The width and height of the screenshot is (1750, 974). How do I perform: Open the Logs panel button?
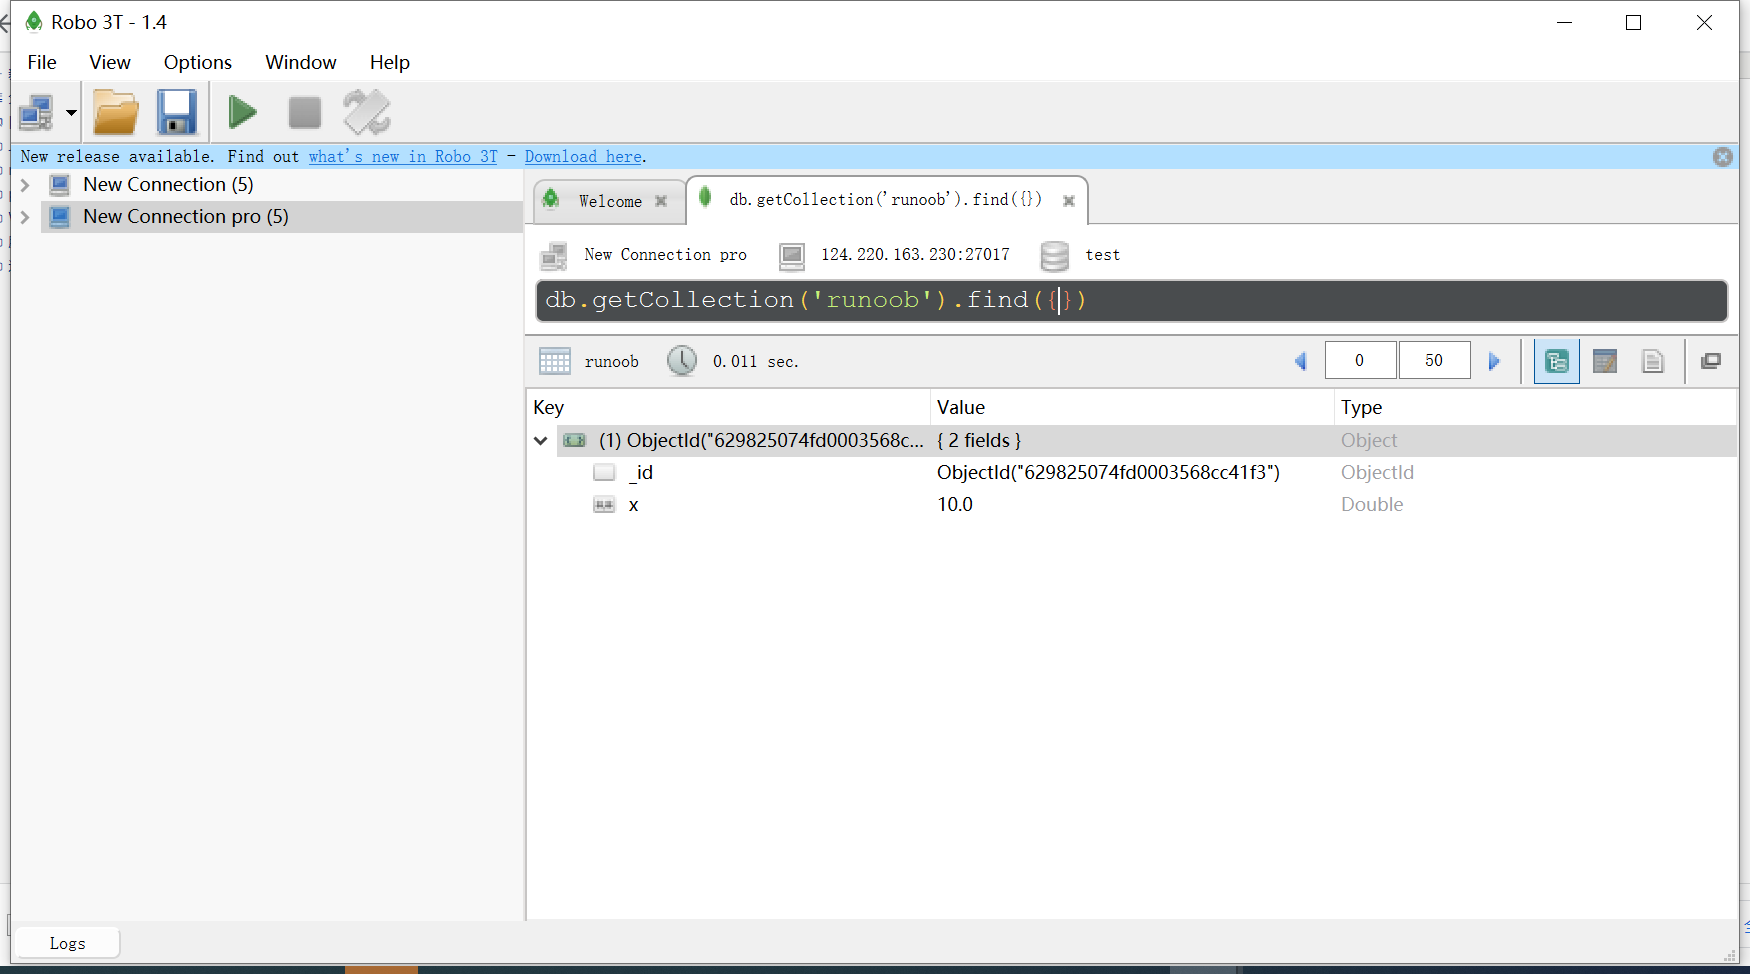click(x=68, y=943)
